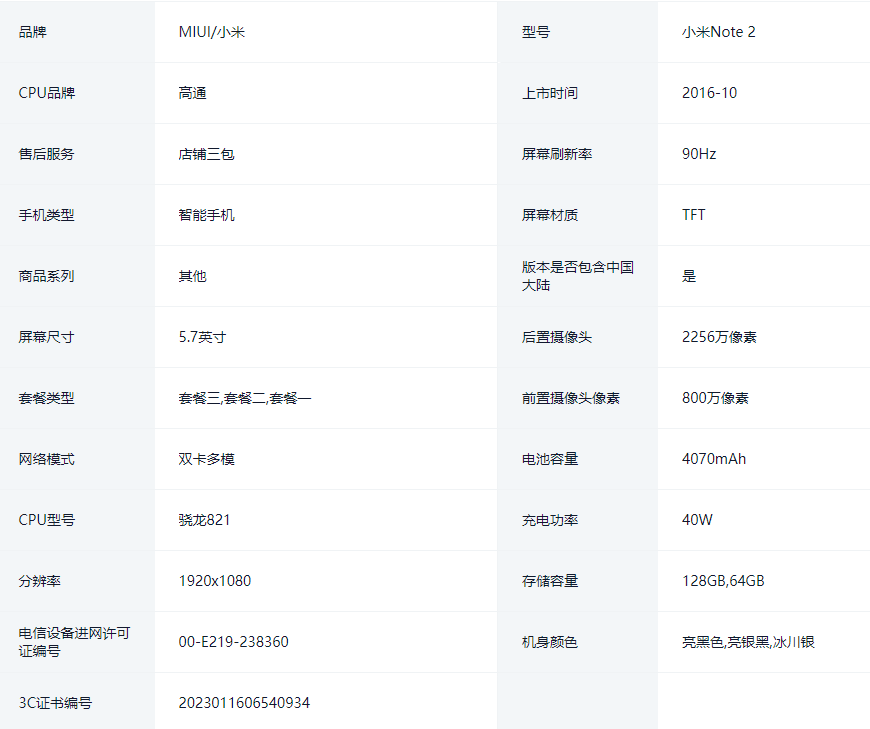870x729 pixels.
Task: Select the '屏幕材质' label
Action: point(550,215)
